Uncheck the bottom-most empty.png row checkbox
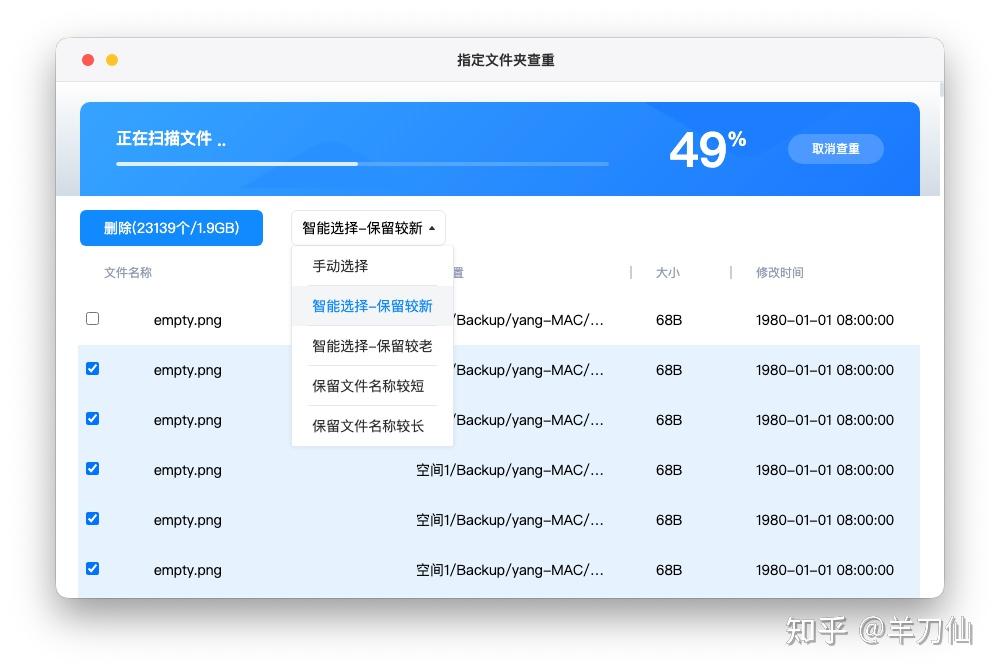 92,568
